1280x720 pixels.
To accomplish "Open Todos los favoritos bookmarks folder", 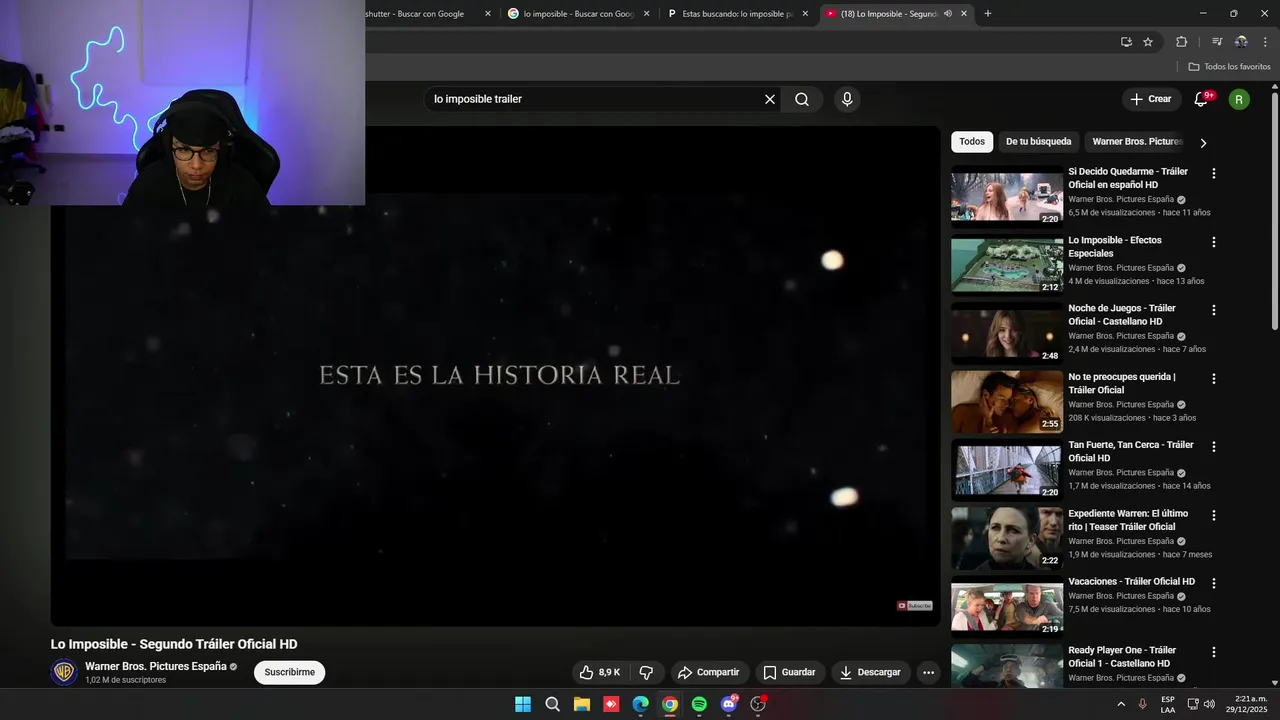I will [1230, 67].
